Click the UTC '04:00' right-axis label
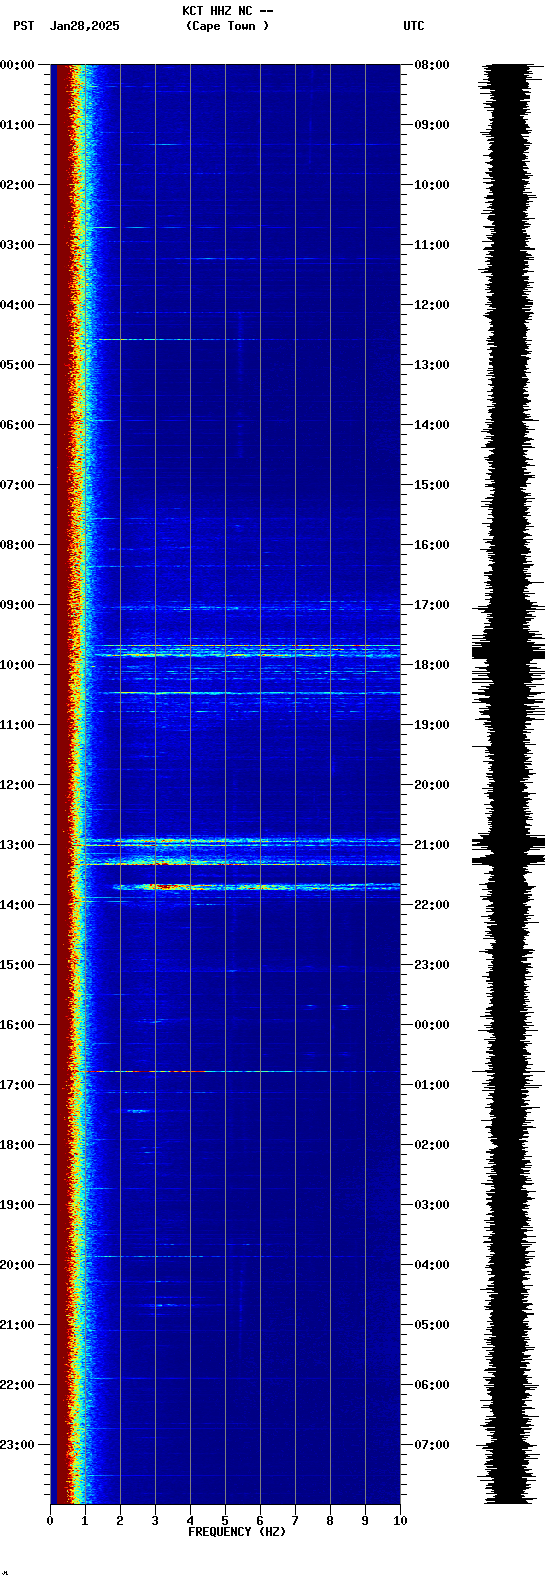 [x=432, y=1265]
